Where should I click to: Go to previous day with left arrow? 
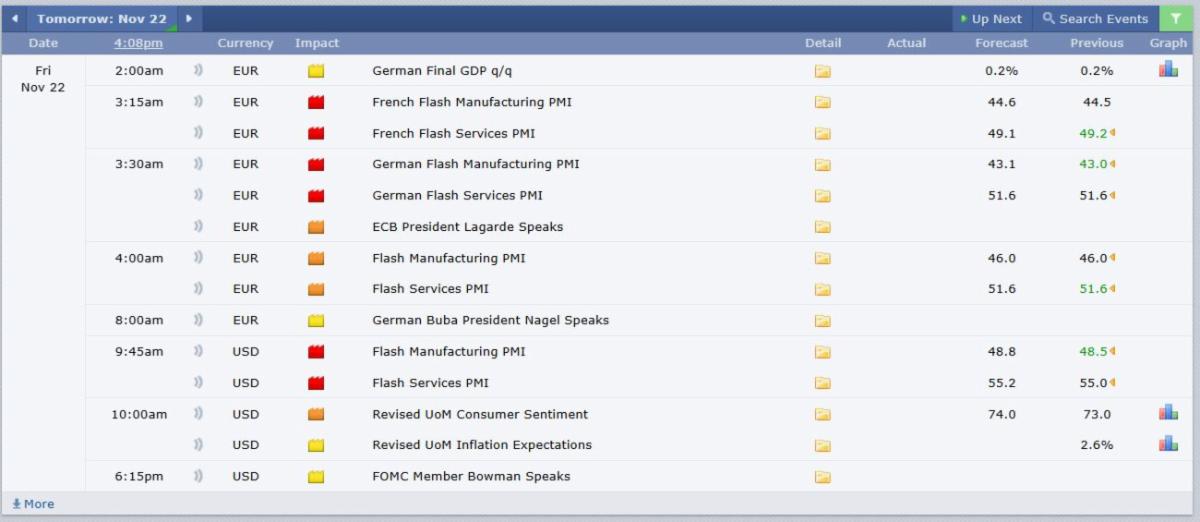coord(14,19)
